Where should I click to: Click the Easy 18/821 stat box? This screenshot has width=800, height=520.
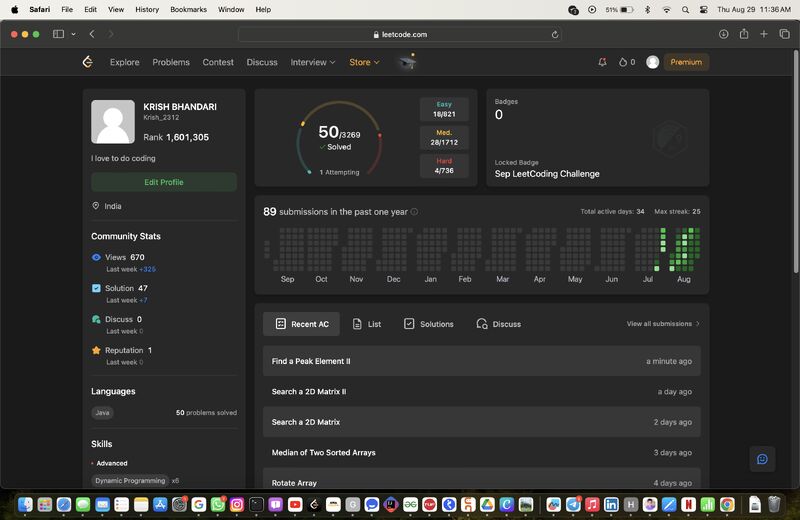[444, 109]
